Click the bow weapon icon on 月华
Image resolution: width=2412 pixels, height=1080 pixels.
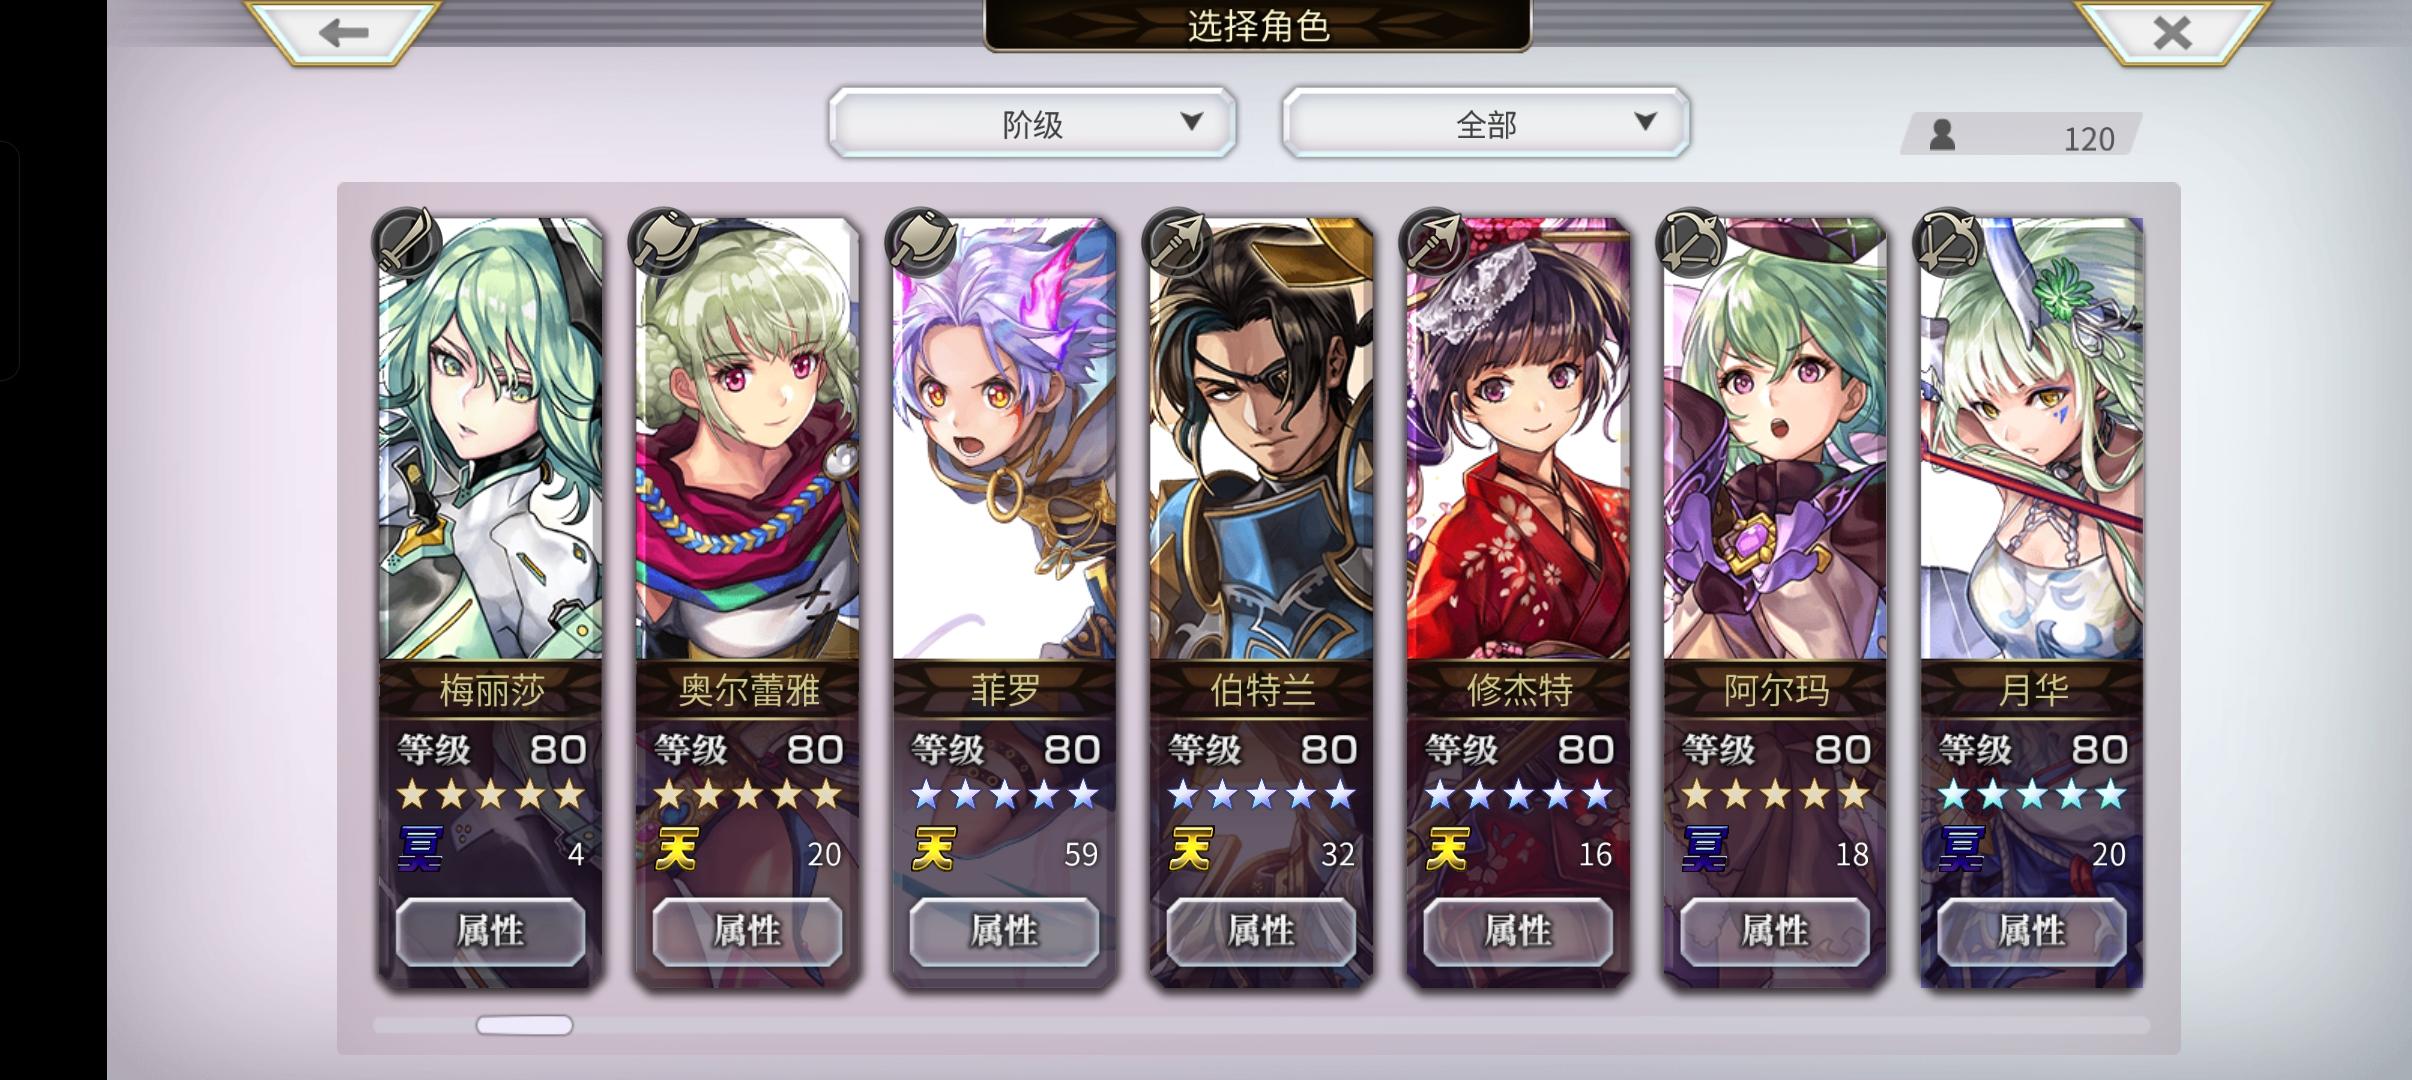pyautogui.click(x=1947, y=243)
